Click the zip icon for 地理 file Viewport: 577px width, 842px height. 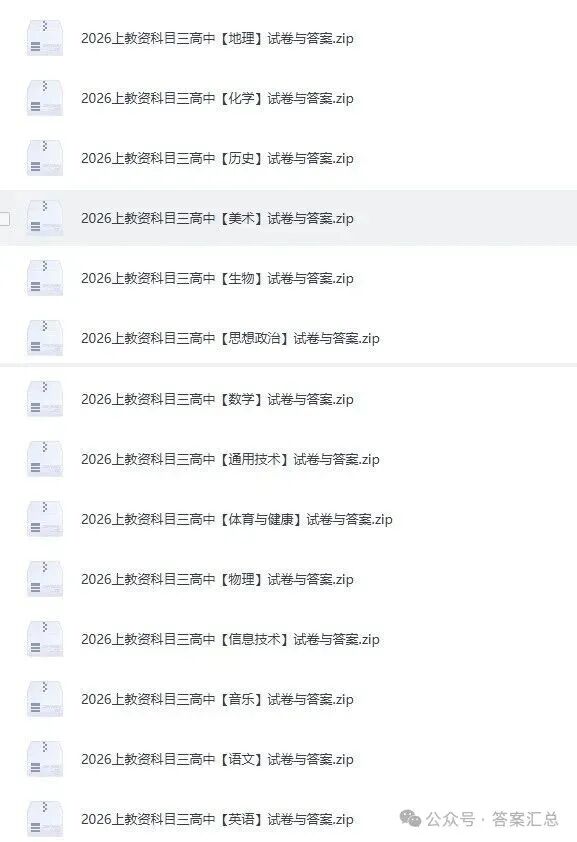click(45, 38)
